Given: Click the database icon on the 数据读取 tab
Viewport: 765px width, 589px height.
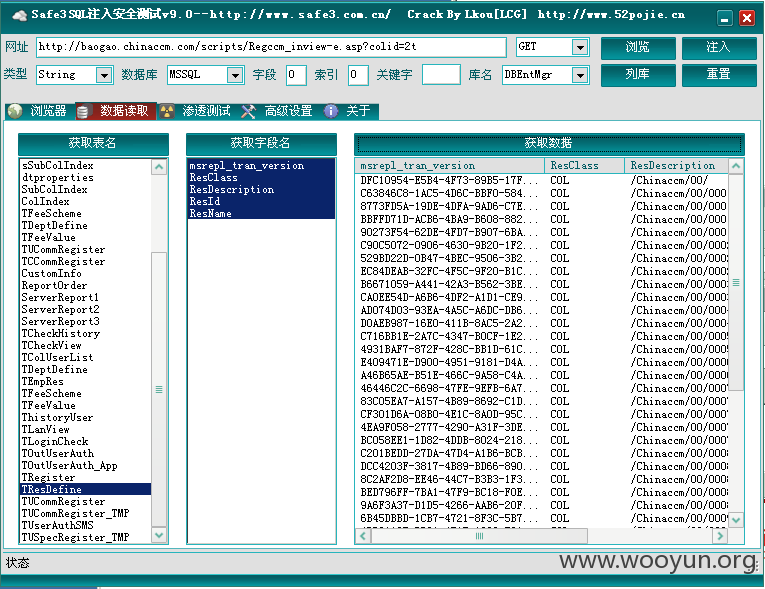Looking at the screenshot, I should click(x=83, y=112).
